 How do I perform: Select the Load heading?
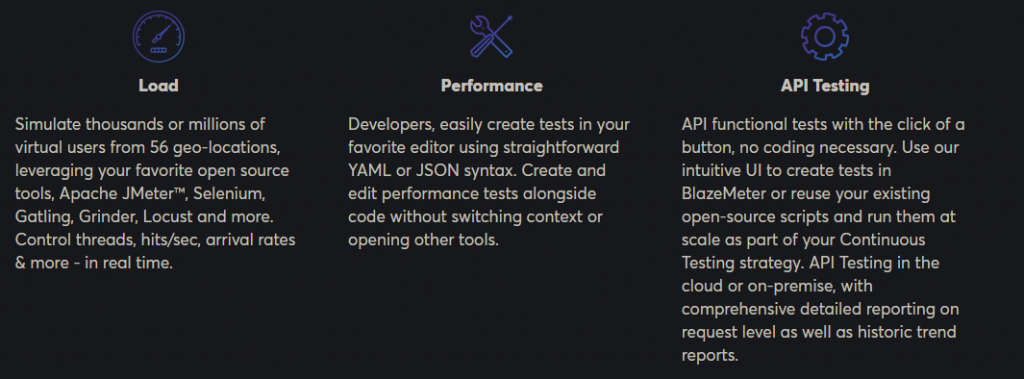point(159,86)
